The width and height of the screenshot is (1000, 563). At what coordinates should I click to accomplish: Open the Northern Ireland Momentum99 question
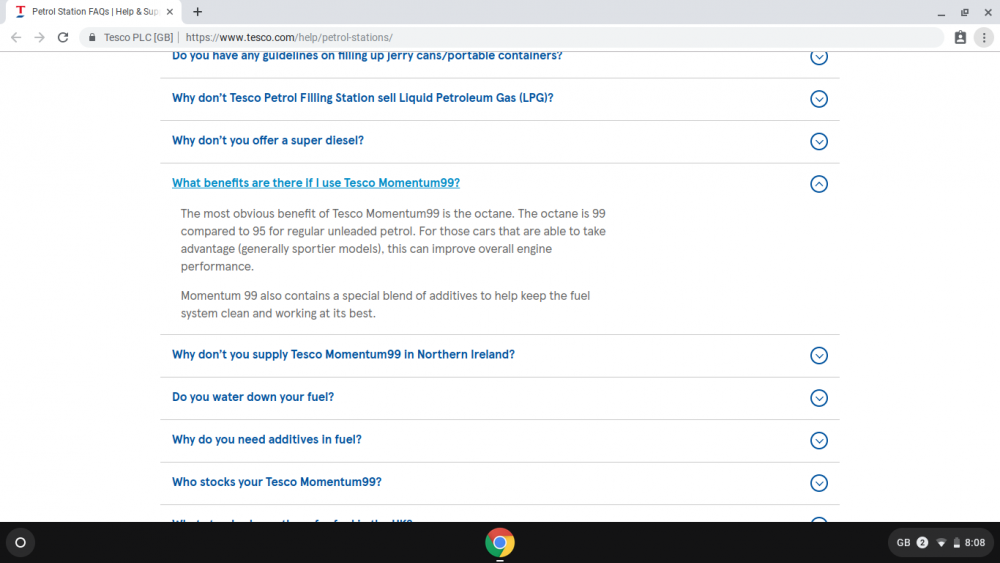point(343,355)
